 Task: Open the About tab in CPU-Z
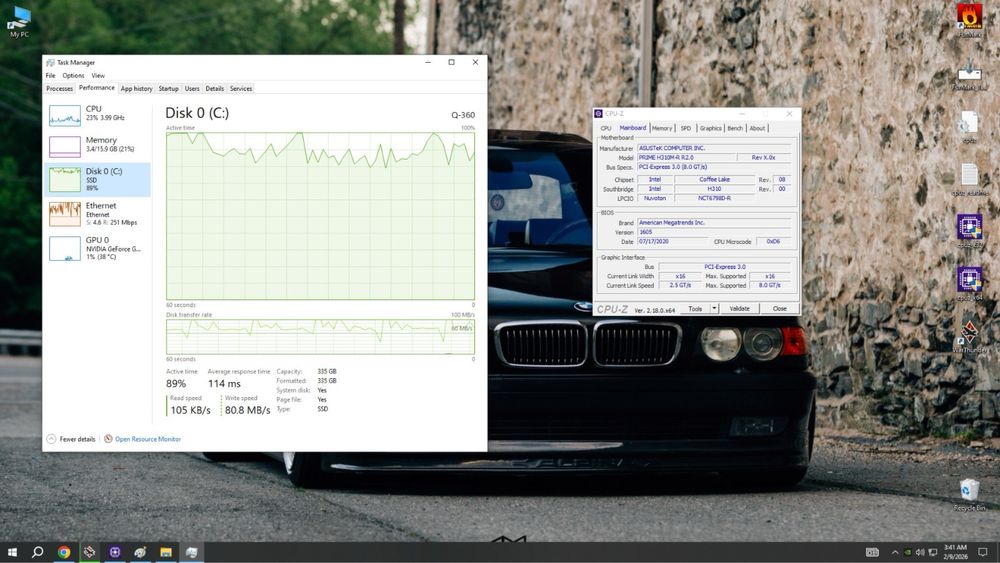757,128
